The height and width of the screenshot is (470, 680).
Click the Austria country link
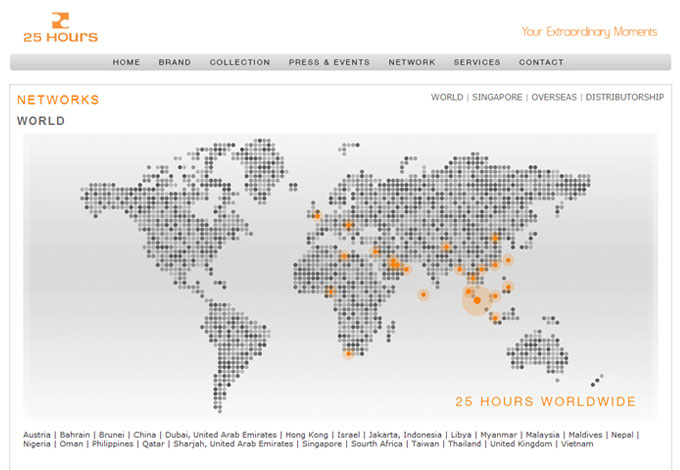[x=36, y=435]
